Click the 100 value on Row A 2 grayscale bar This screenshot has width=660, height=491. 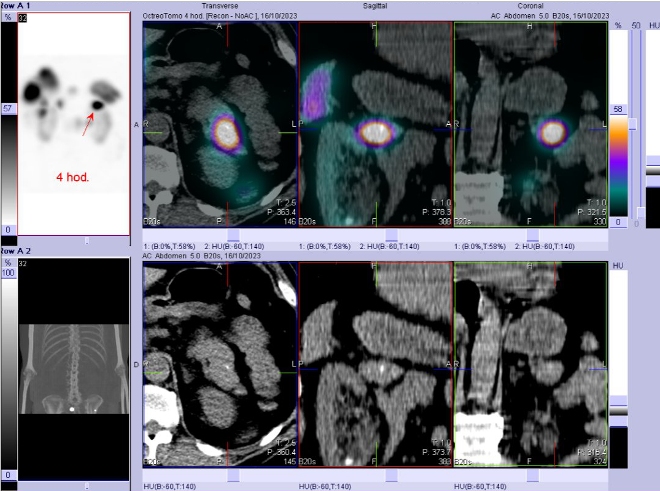tap(8, 273)
